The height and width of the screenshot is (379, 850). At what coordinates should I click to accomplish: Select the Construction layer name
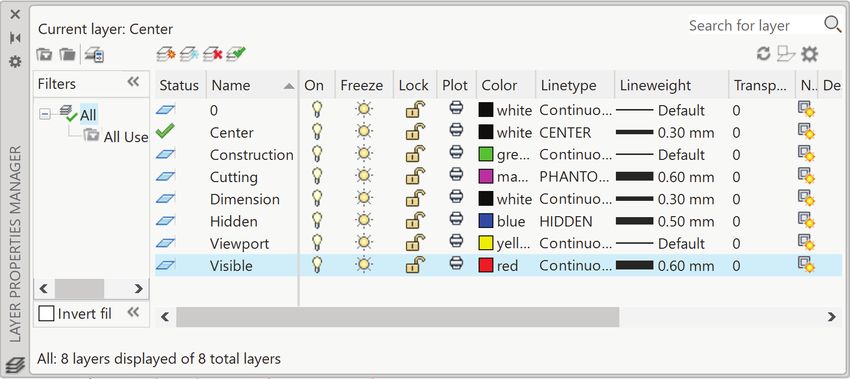(252, 155)
